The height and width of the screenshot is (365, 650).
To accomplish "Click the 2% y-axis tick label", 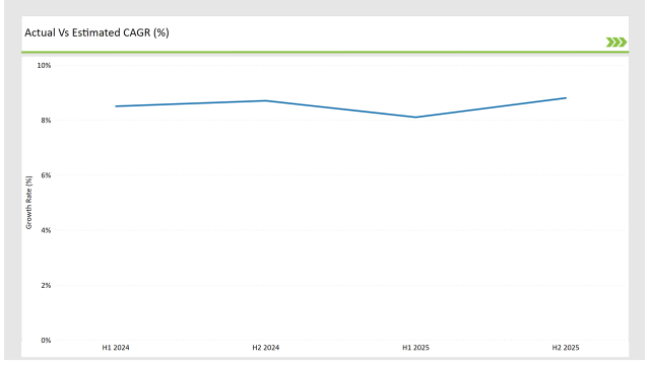I will (46, 285).
